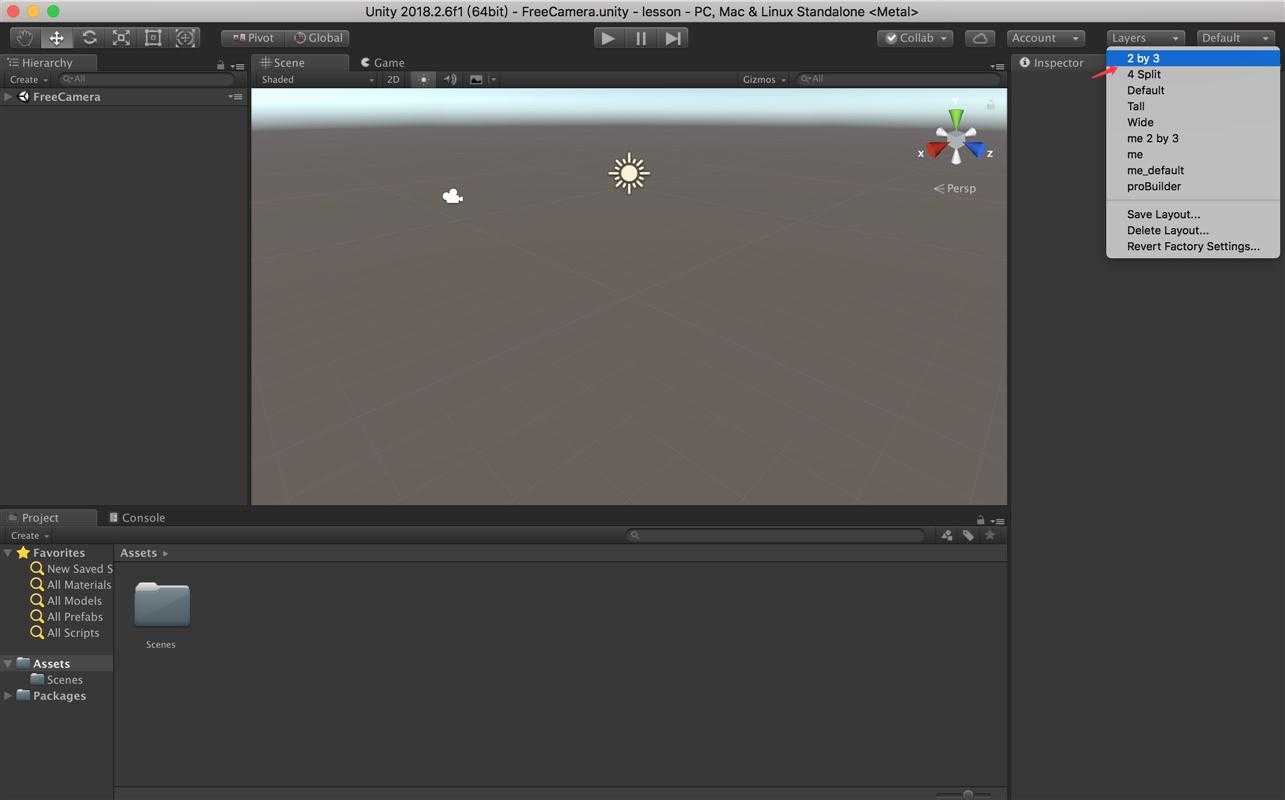Choose the 2 by 3 layout
This screenshot has height=800, width=1285.
(1193, 58)
